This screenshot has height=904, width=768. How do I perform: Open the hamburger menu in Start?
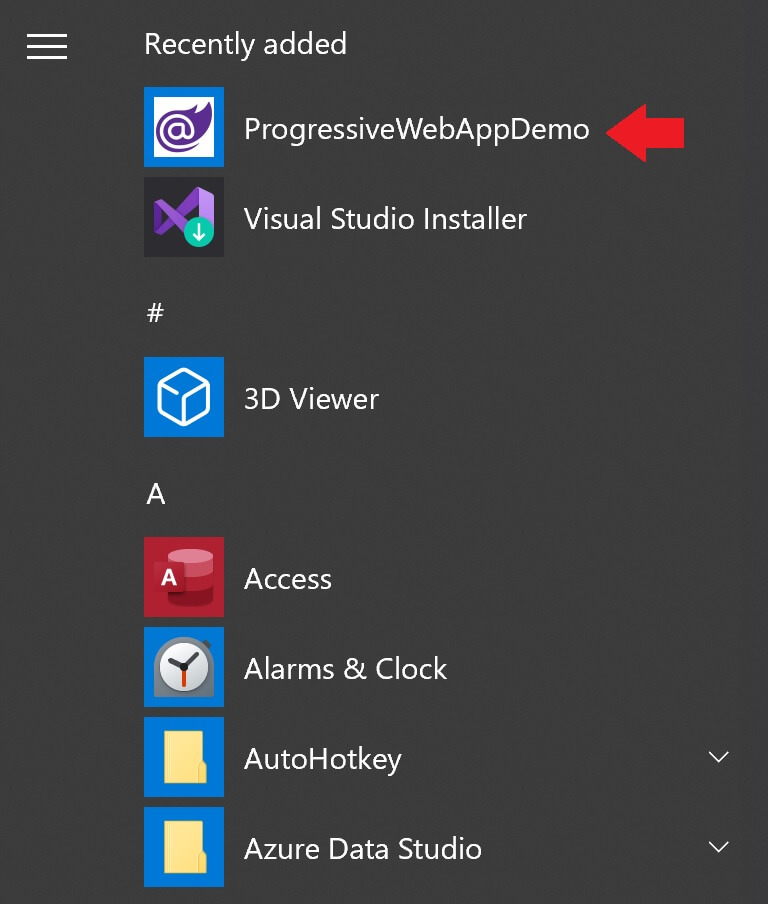click(x=47, y=46)
